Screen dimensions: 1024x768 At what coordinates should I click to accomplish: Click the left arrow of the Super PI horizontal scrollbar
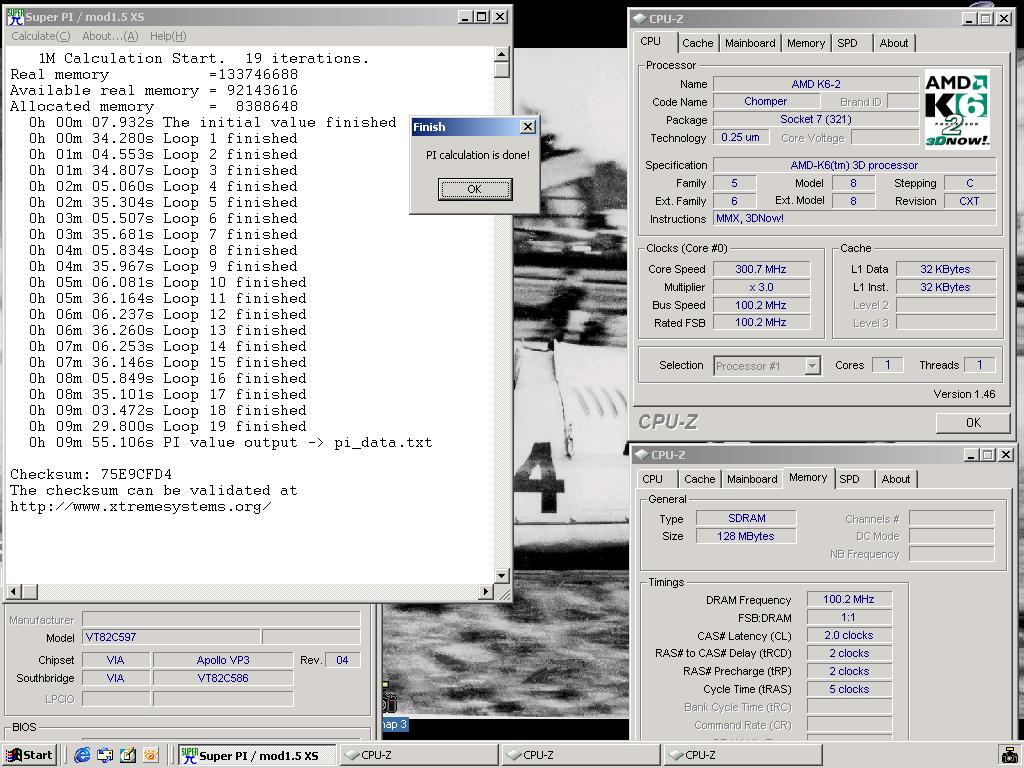14,592
